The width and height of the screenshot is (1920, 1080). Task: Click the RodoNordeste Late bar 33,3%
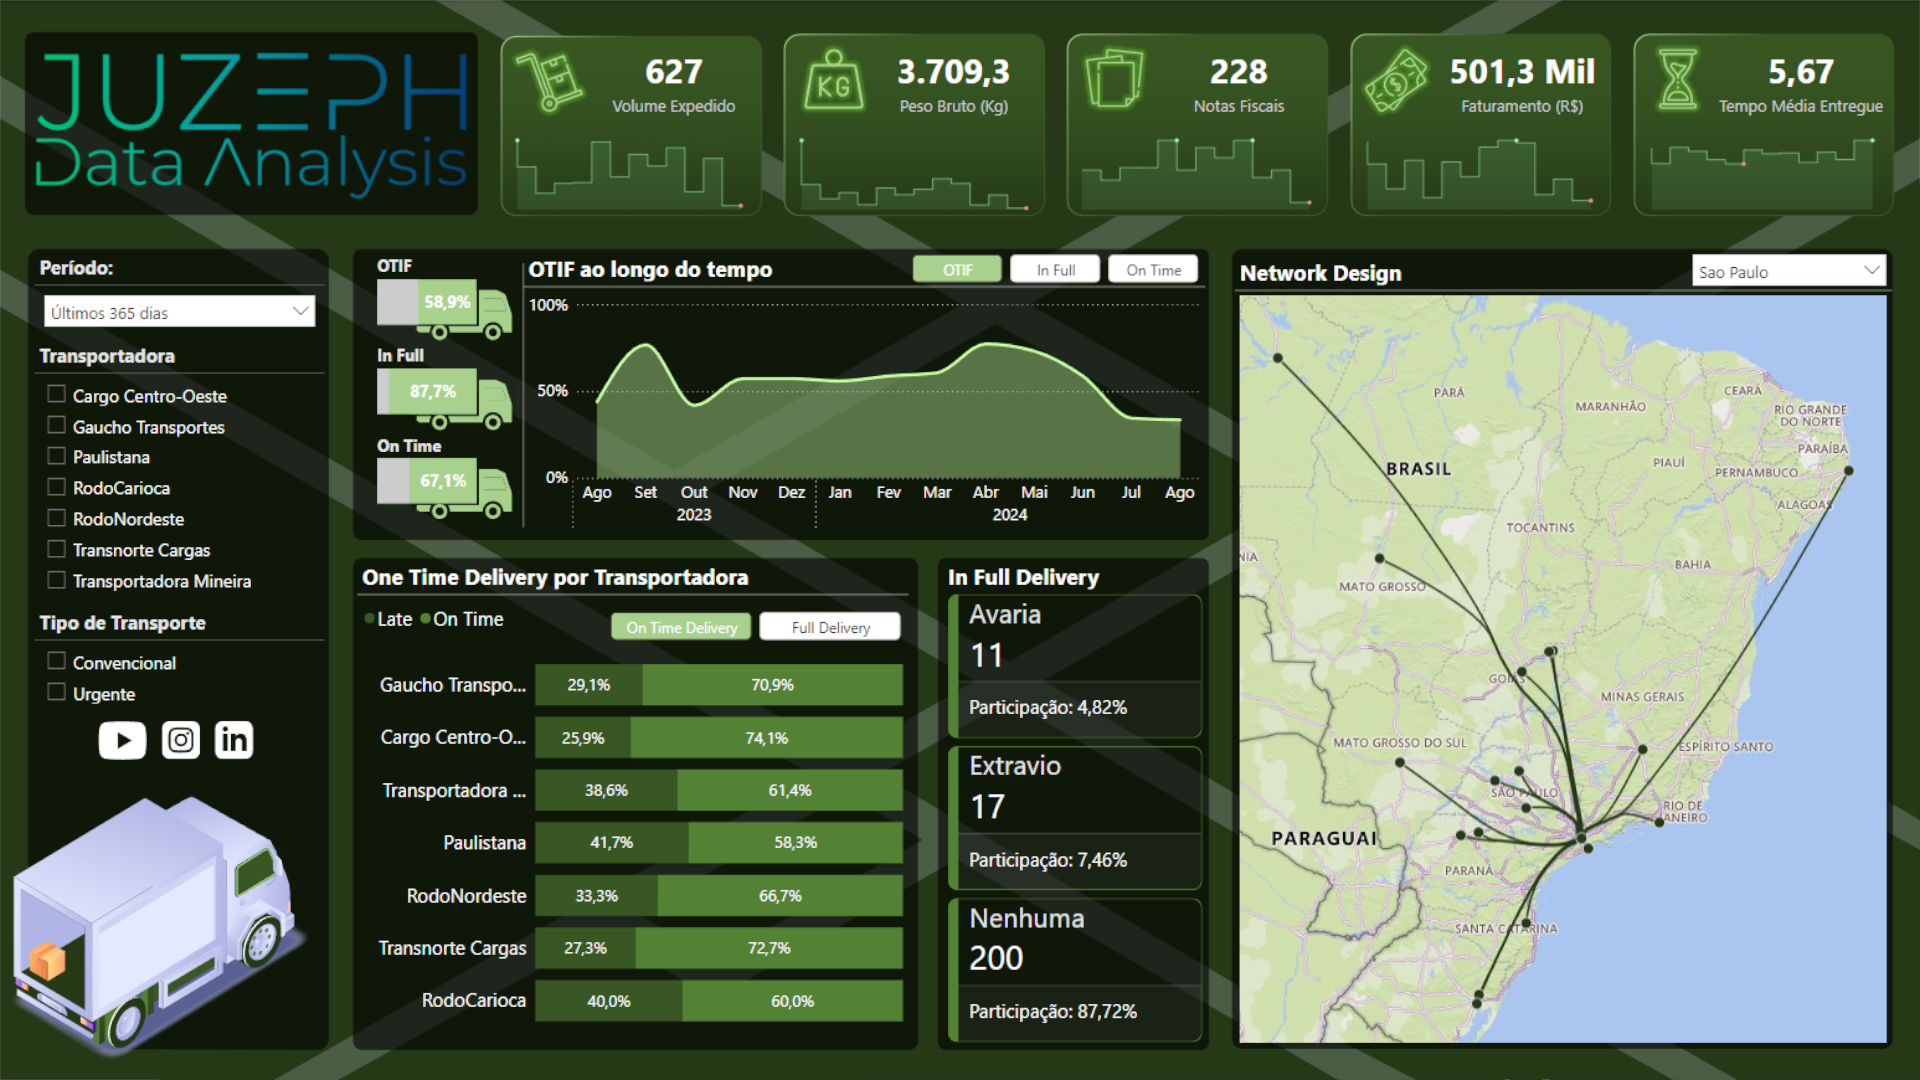pyautogui.click(x=597, y=896)
